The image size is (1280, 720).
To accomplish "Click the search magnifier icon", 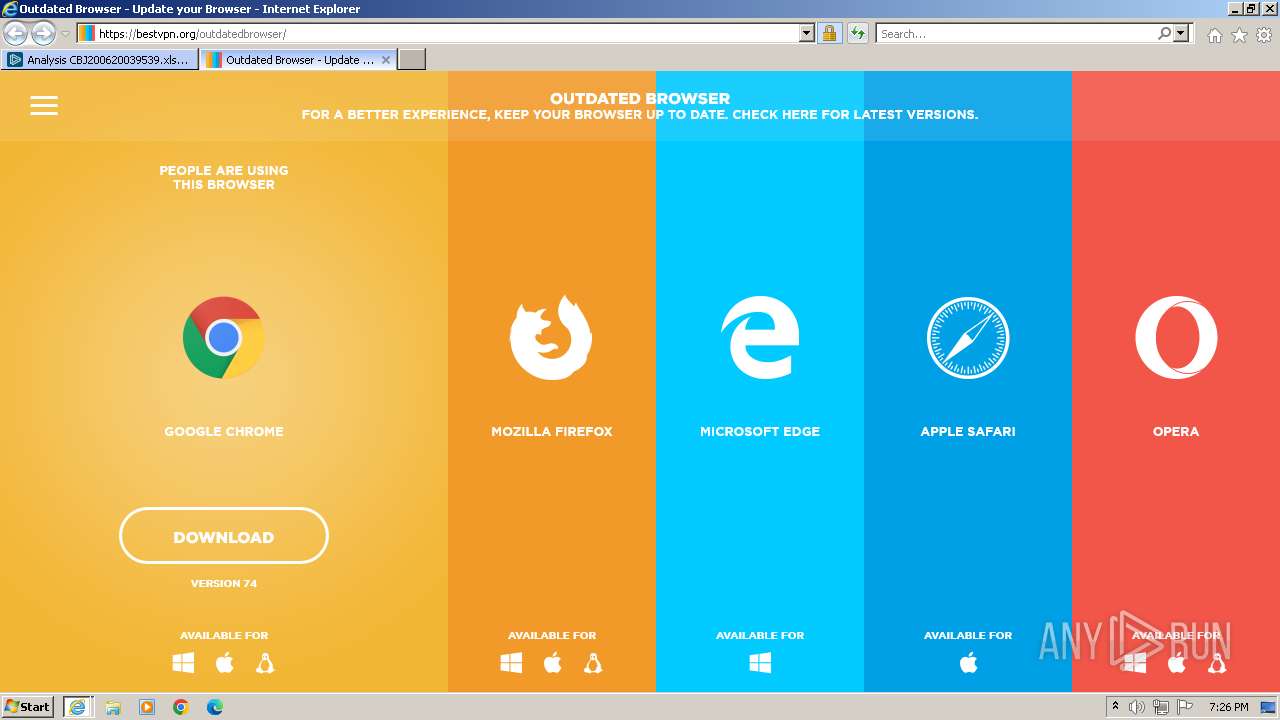I will click(x=1164, y=33).
